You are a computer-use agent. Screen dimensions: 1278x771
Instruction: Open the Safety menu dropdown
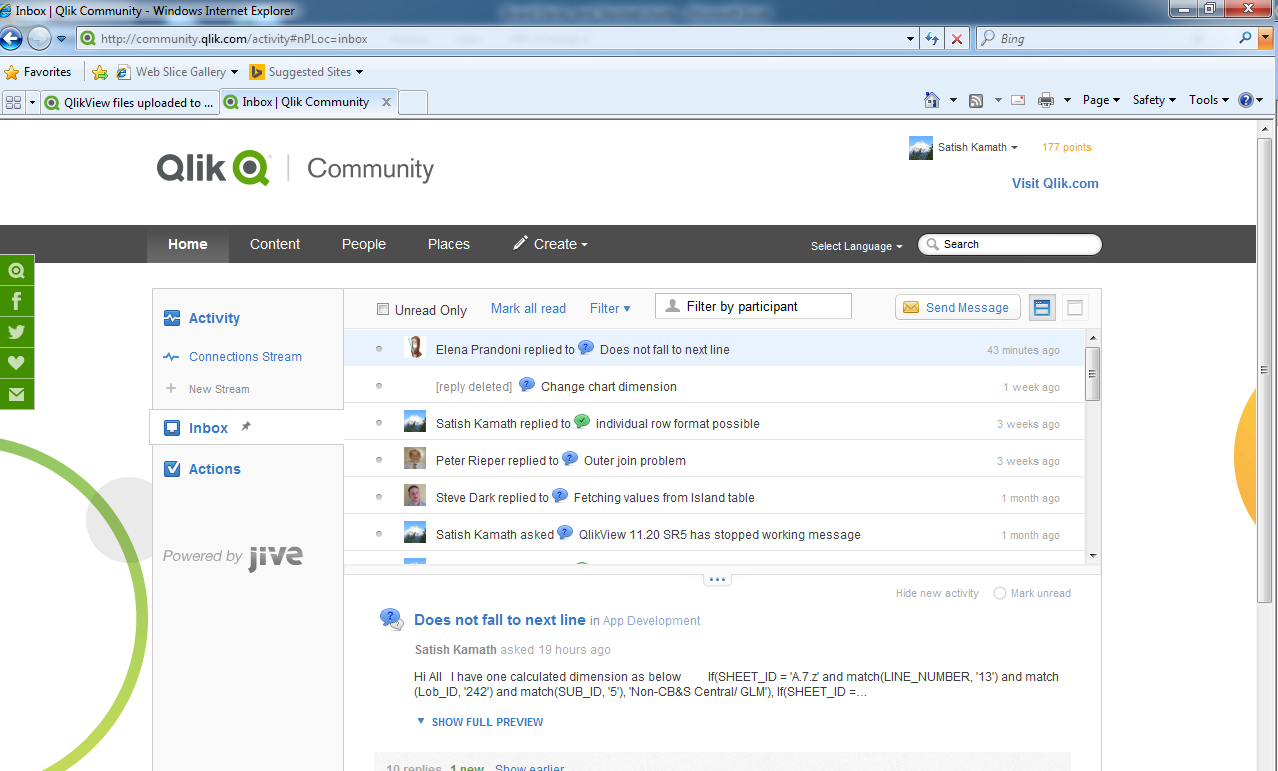(x=1155, y=100)
